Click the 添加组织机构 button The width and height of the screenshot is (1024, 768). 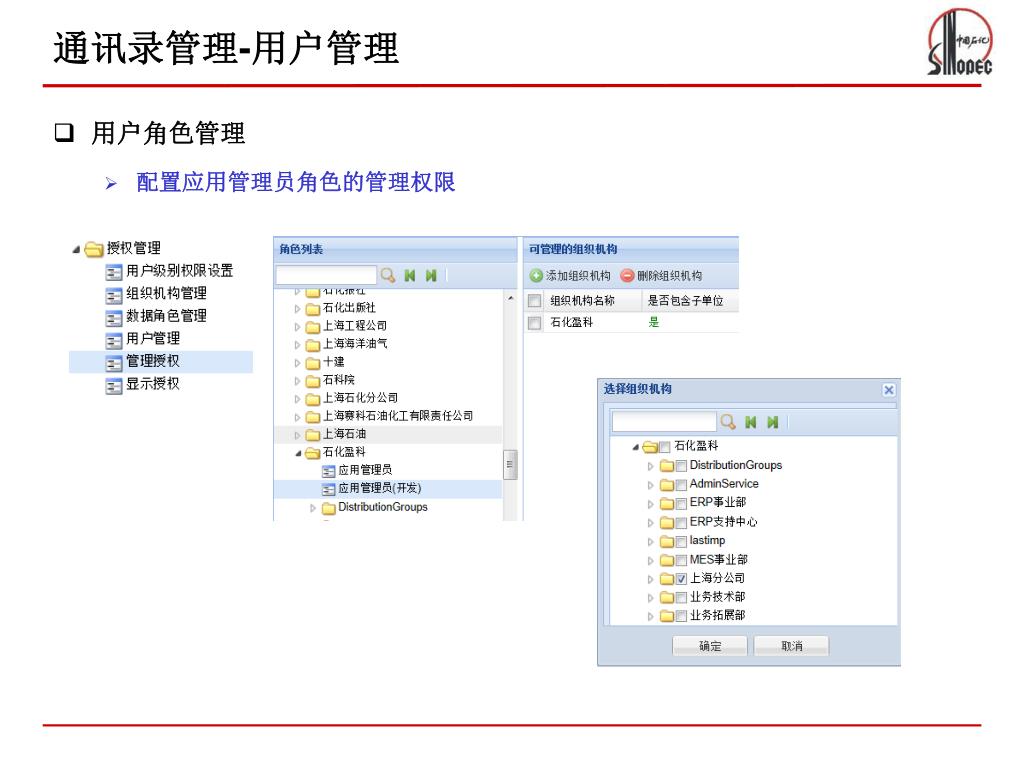coord(570,276)
